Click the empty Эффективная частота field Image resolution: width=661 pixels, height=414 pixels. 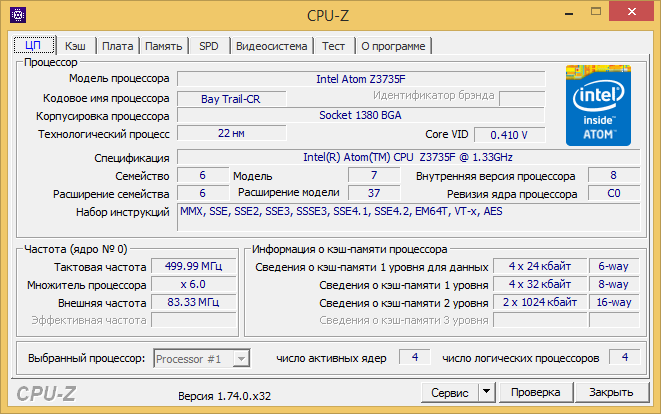click(193, 320)
